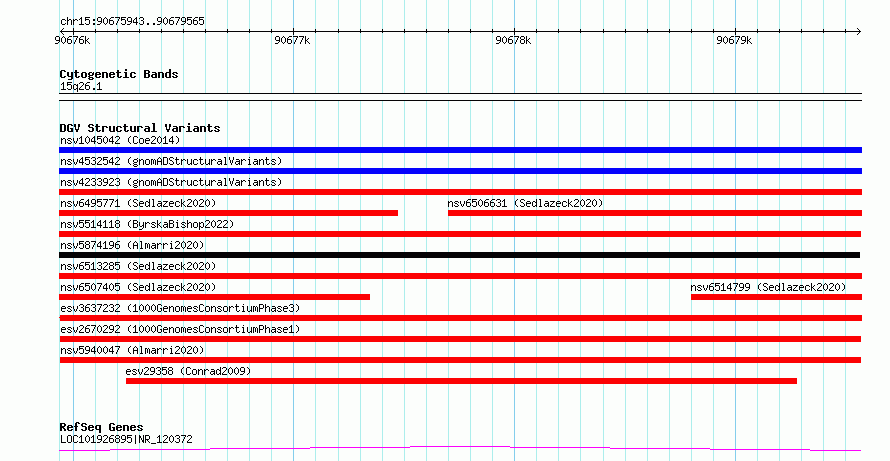890x461 pixels.
Task: Click the 90679k ruler marker
Action: pos(734,40)
